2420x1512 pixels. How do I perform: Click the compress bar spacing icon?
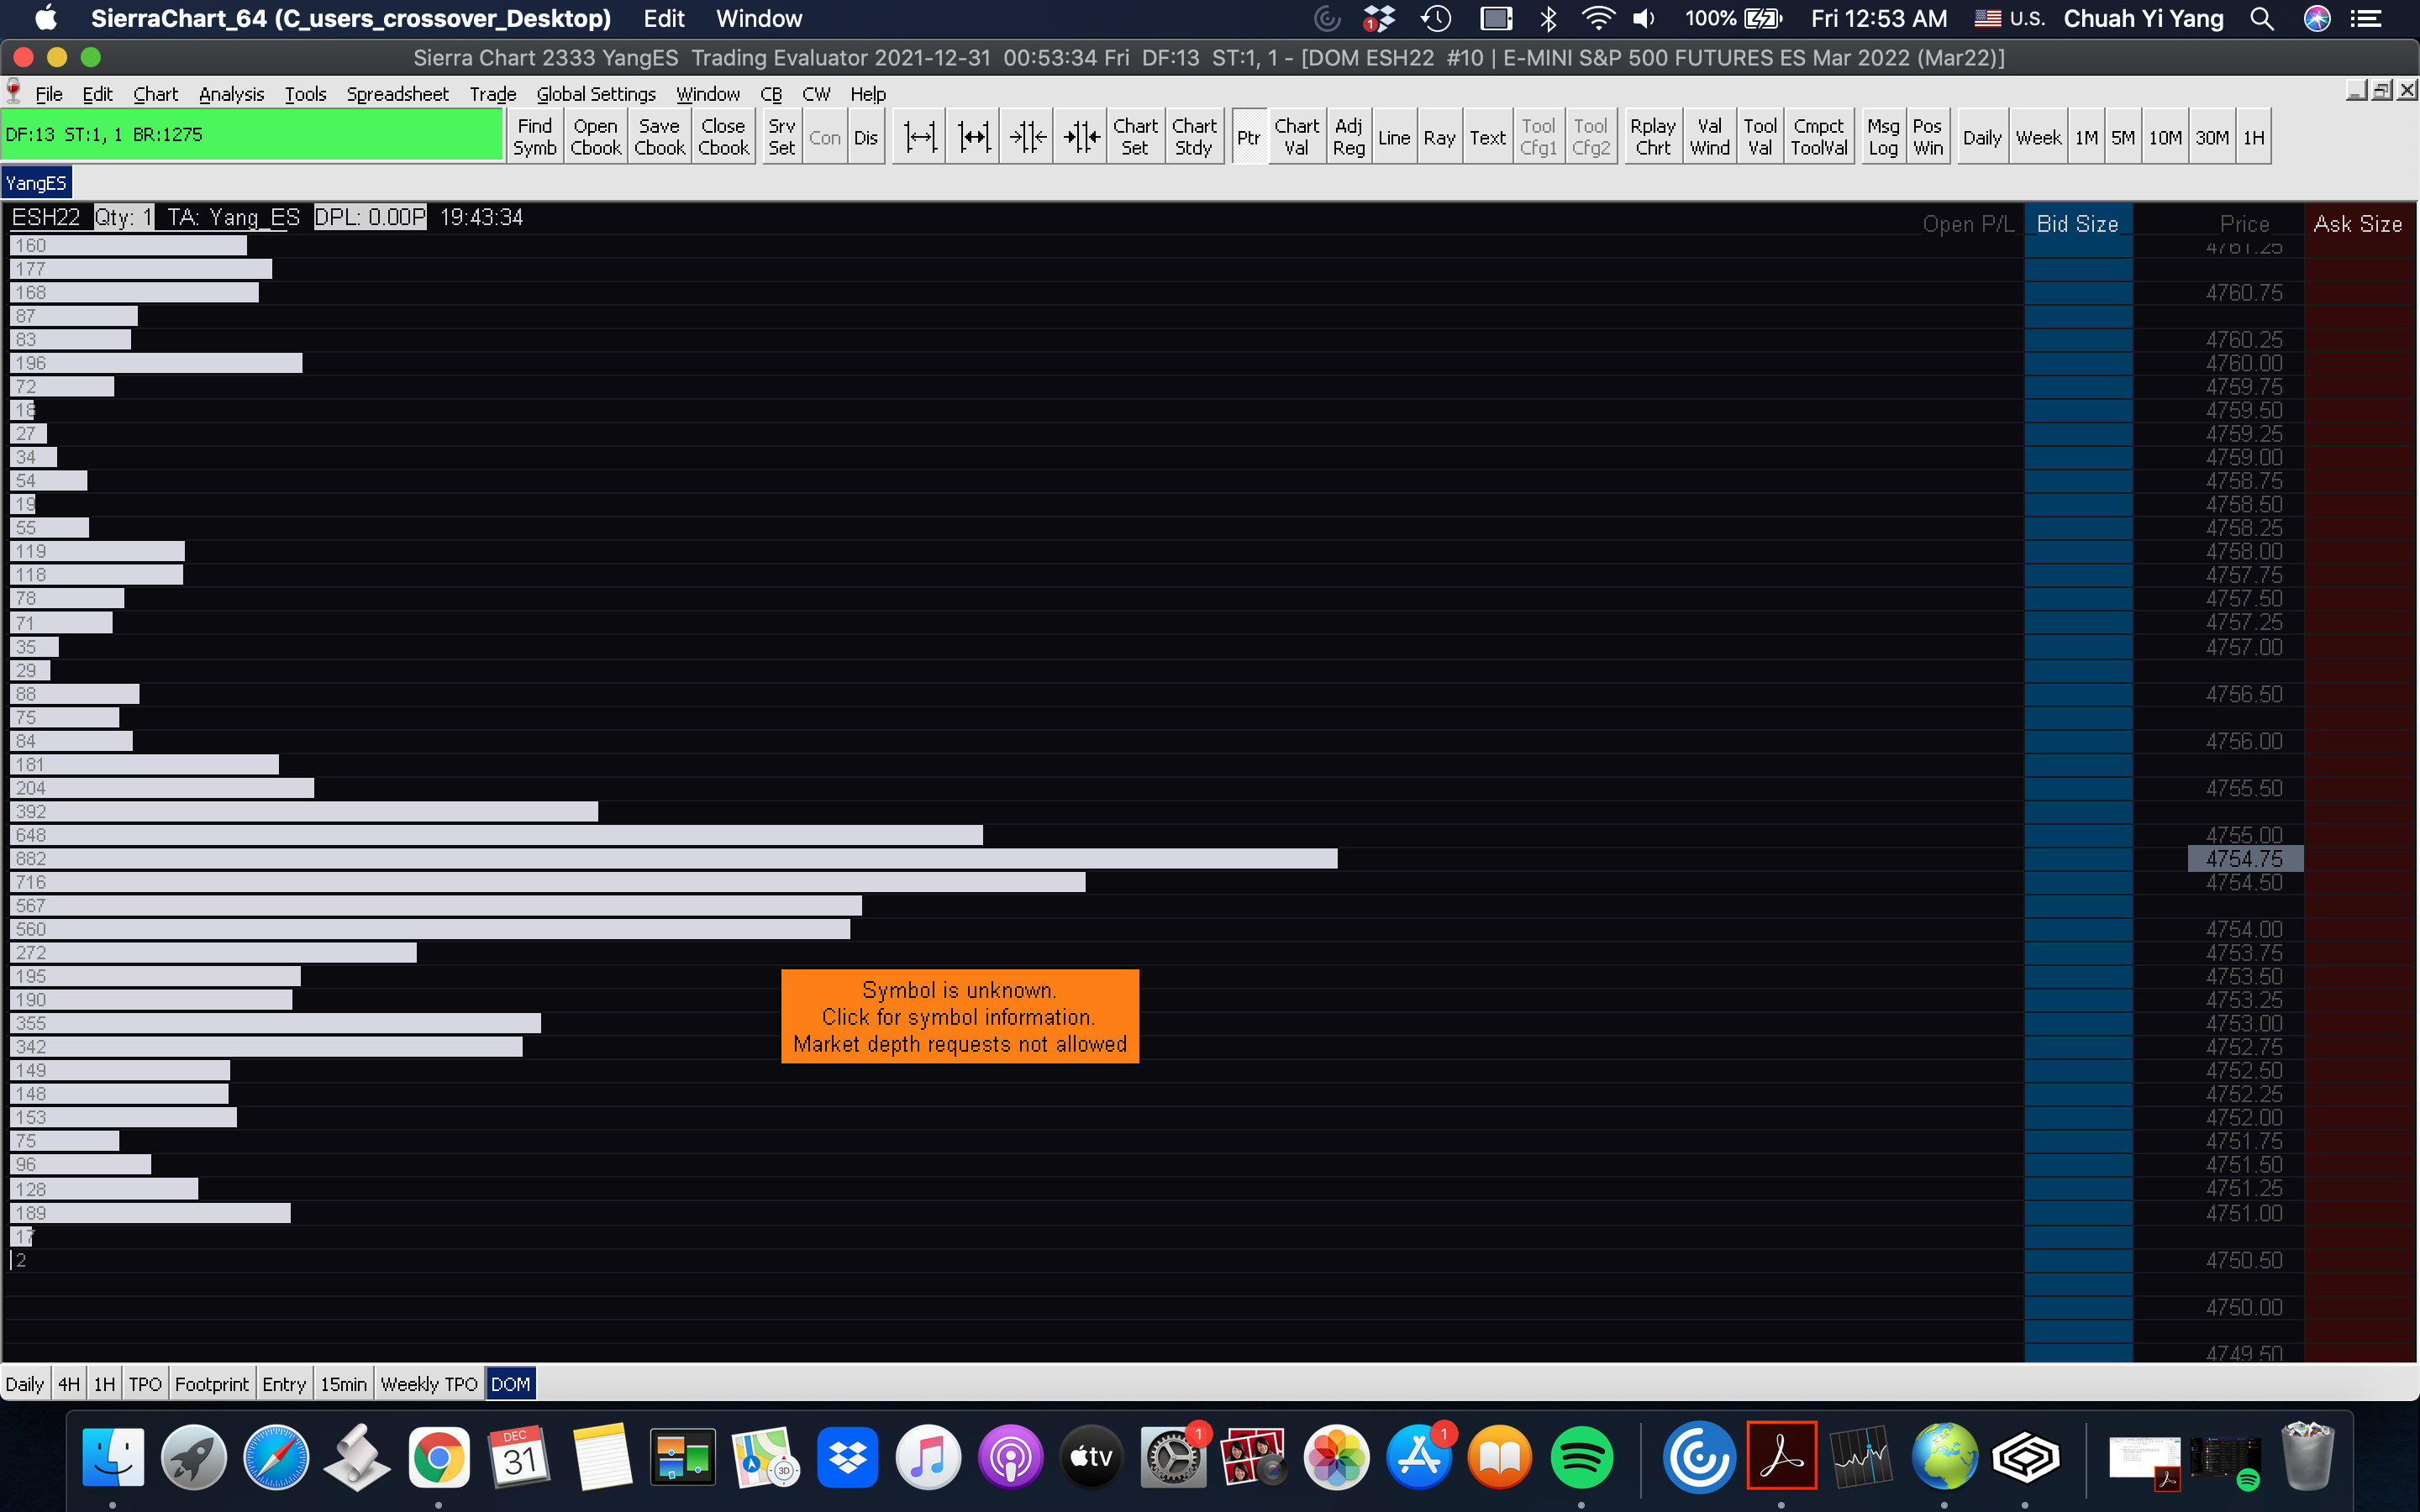973,137
